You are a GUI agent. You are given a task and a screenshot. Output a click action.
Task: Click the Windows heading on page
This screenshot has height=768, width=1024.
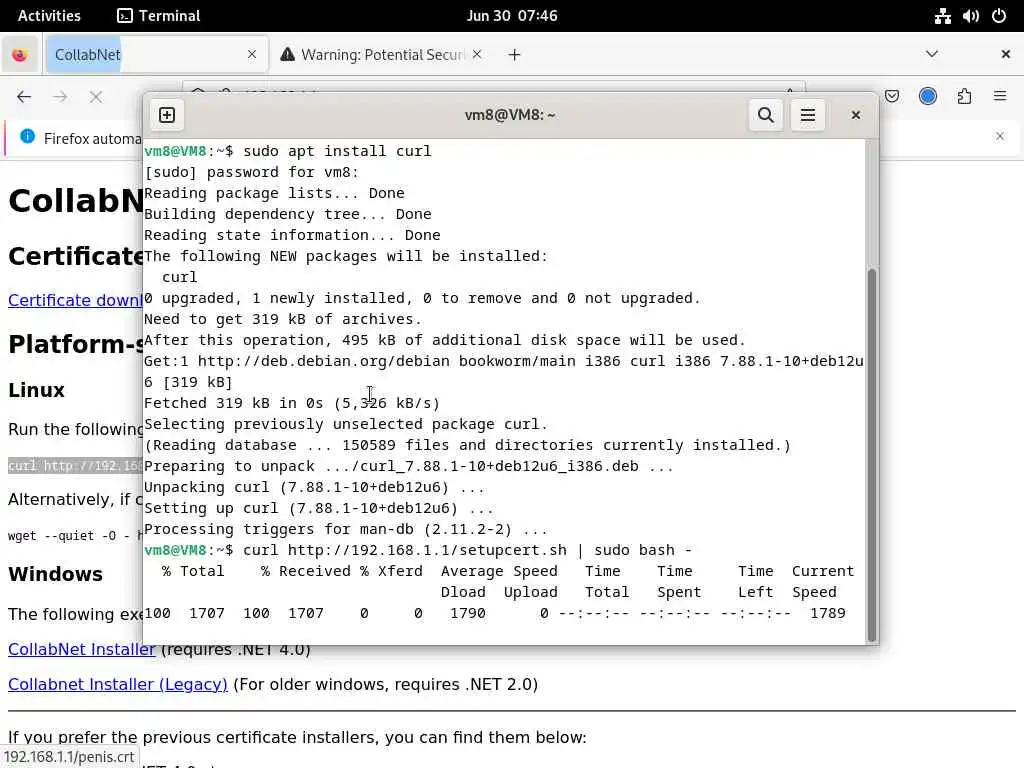tap(56, 574)
